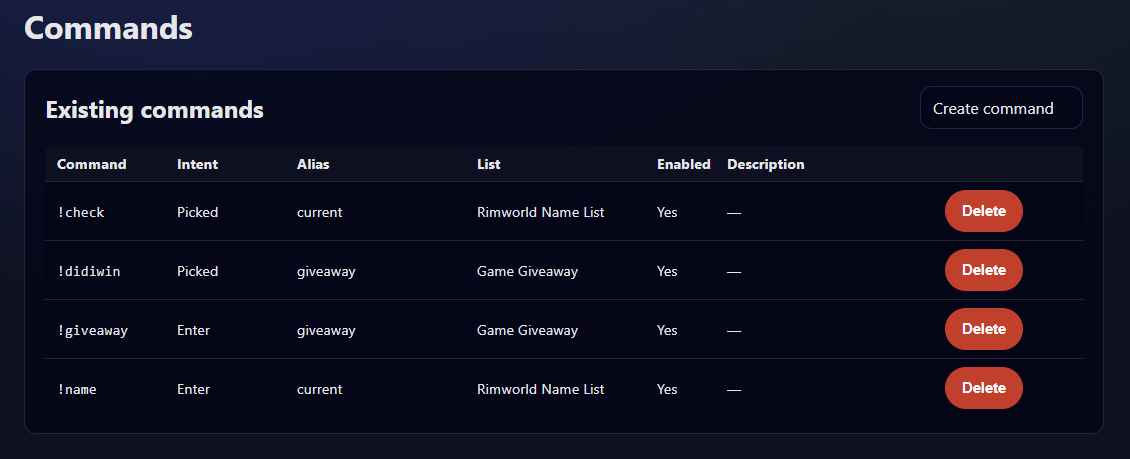
Task: Click the Enabled column header
Action: click(x=683, y=164)
